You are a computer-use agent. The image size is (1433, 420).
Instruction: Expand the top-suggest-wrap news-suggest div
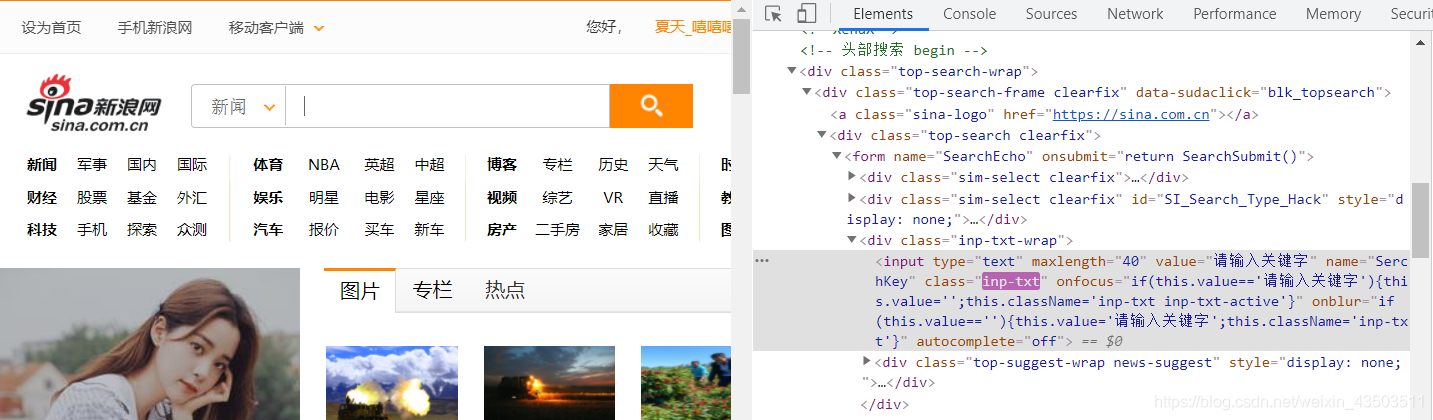coord(867,361)
